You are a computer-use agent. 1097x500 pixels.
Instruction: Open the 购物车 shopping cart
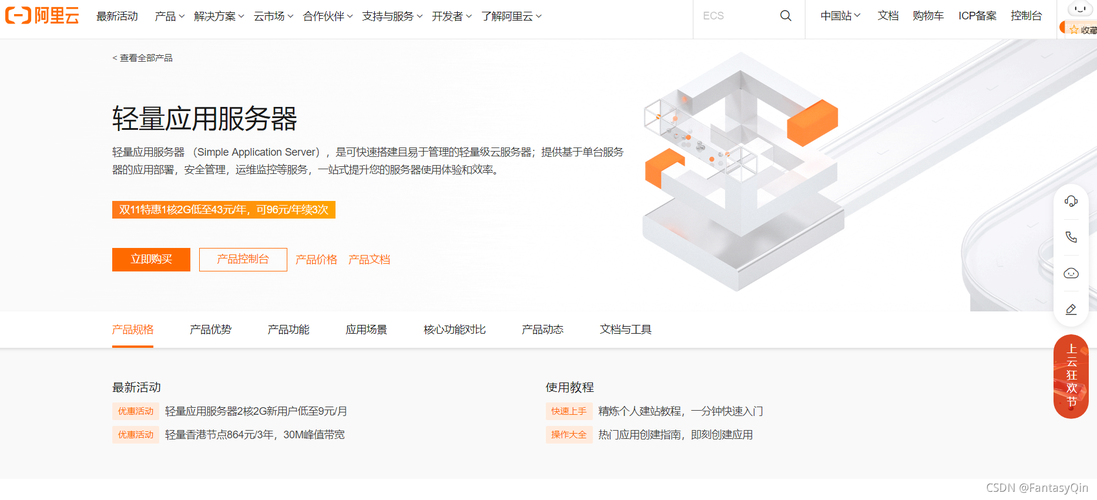928,16
